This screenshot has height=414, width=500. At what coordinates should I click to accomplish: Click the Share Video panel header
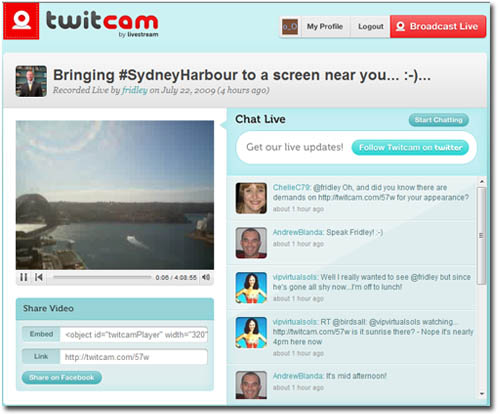click(x=115, y=309)
